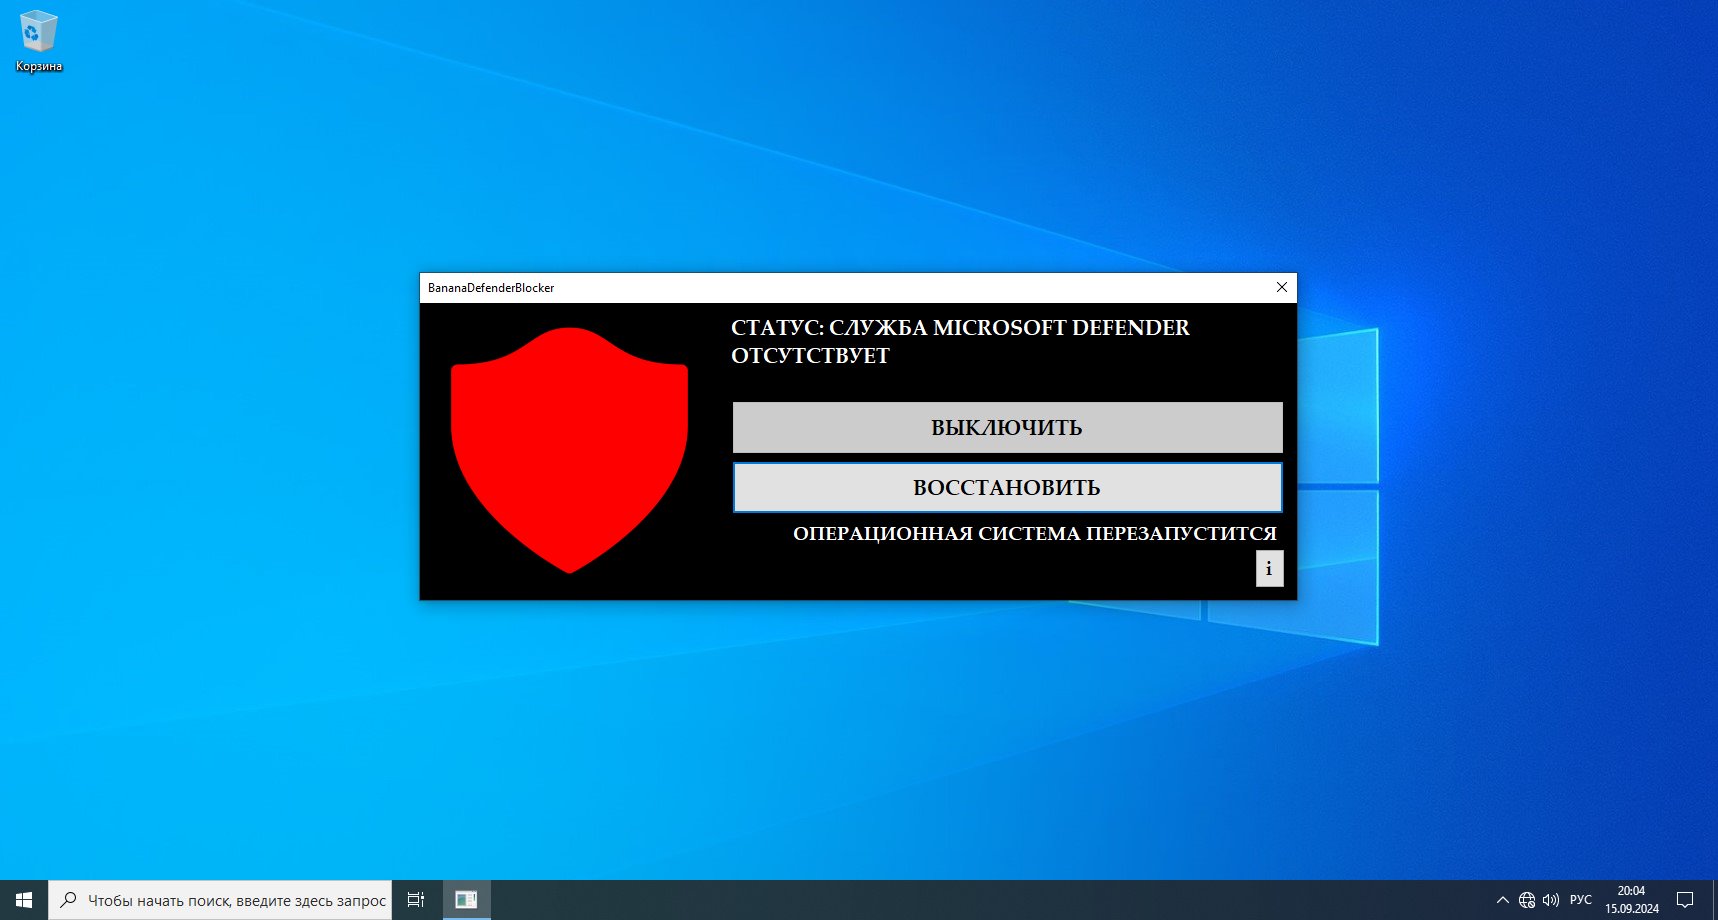Click the ВОССТАНОВИТЬ button

click(1007, 487)
